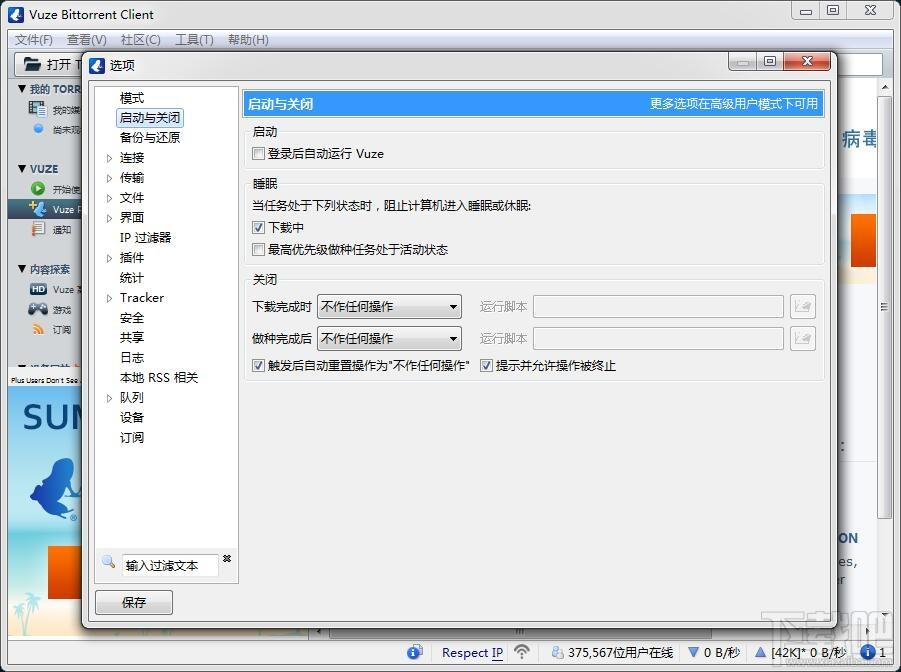The width and height of the screenshot is (901, 672).
Task: Select 设备 in options tree
Action: (x=132, y=417)
